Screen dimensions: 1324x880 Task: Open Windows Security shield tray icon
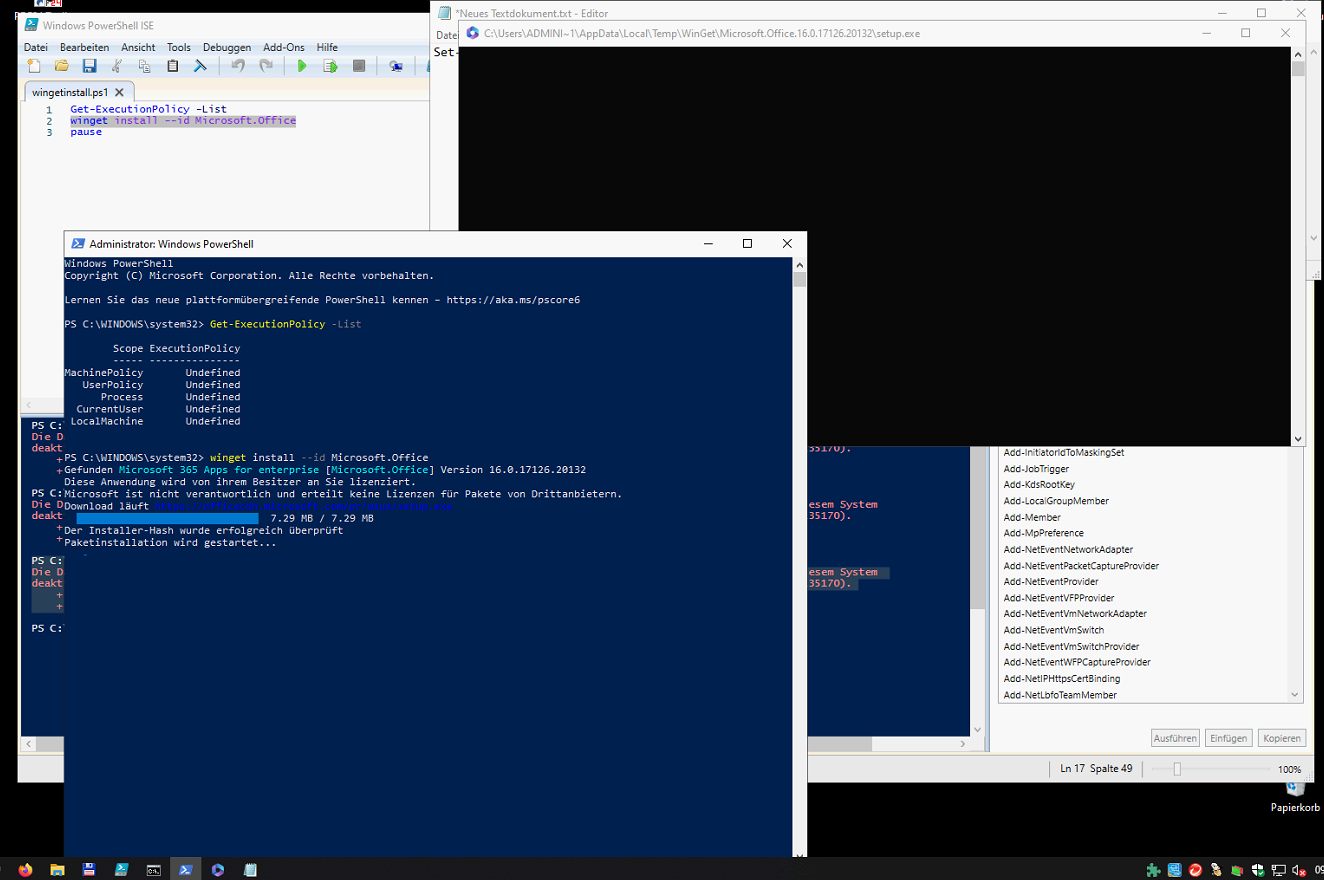tap(1258, 870)
